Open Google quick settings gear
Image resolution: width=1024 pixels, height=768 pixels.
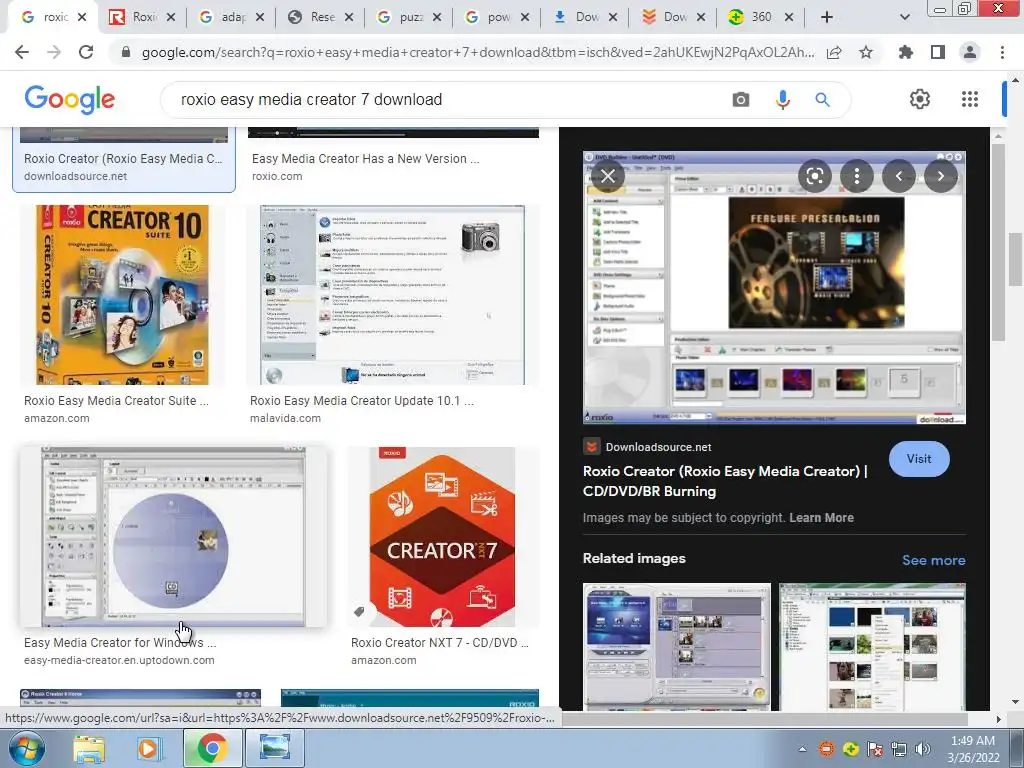click(x=920, y=99)
